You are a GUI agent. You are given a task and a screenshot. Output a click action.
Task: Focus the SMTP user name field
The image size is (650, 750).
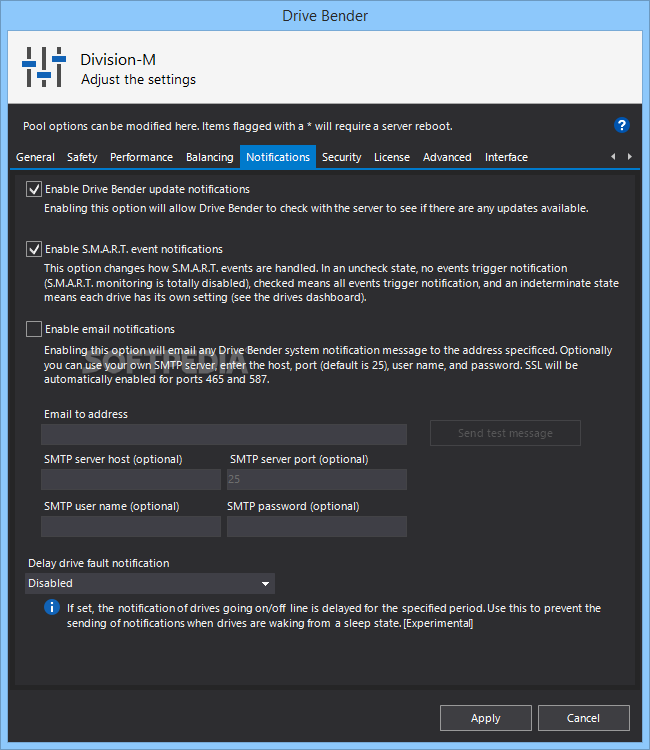coord(131,526)
